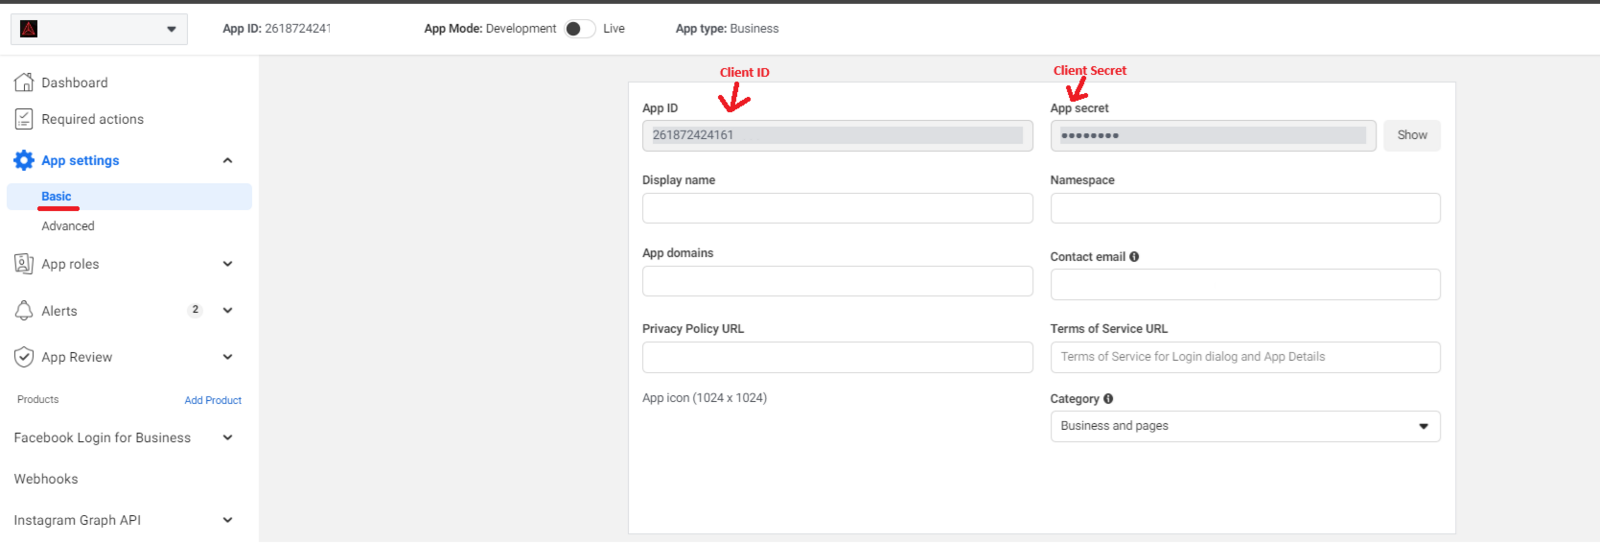Click the Alerts bell icon
This screenshot has width=1600, height=543.
[24, 311]
